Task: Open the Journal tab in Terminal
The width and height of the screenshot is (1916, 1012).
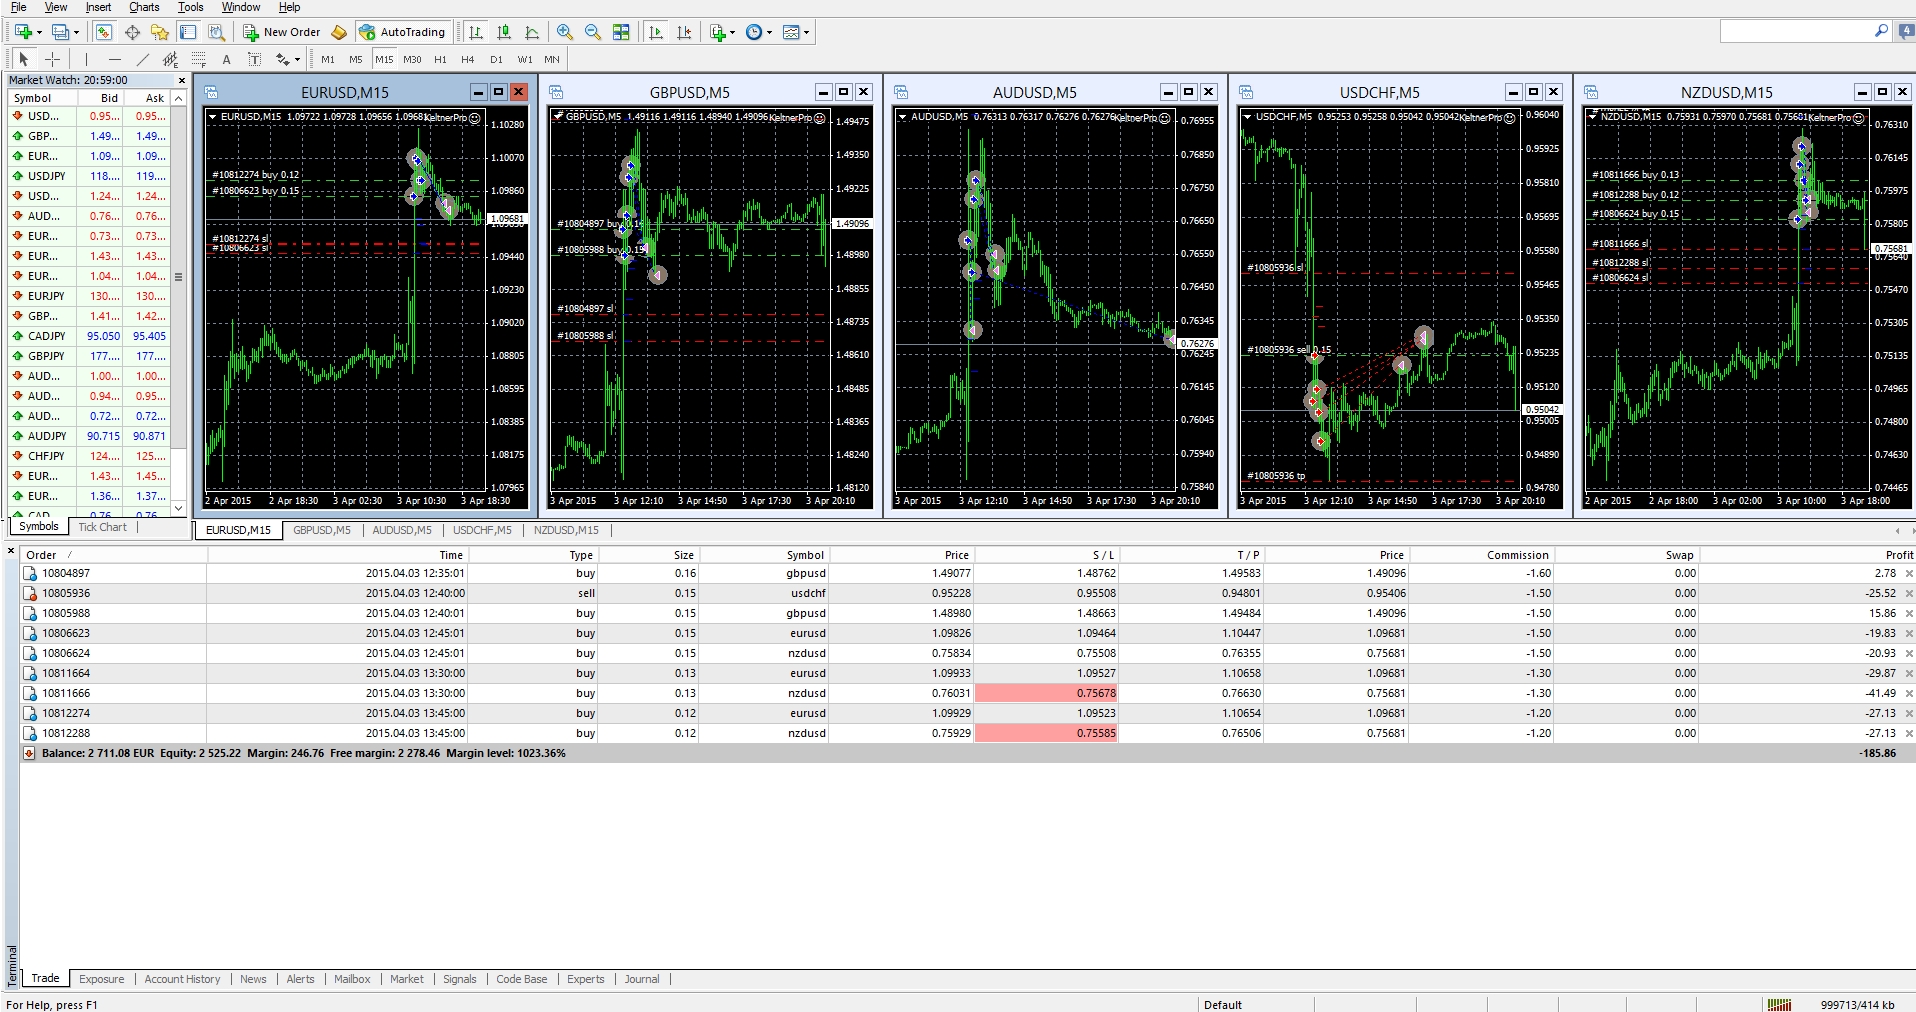Action: [x=642, y=979]
